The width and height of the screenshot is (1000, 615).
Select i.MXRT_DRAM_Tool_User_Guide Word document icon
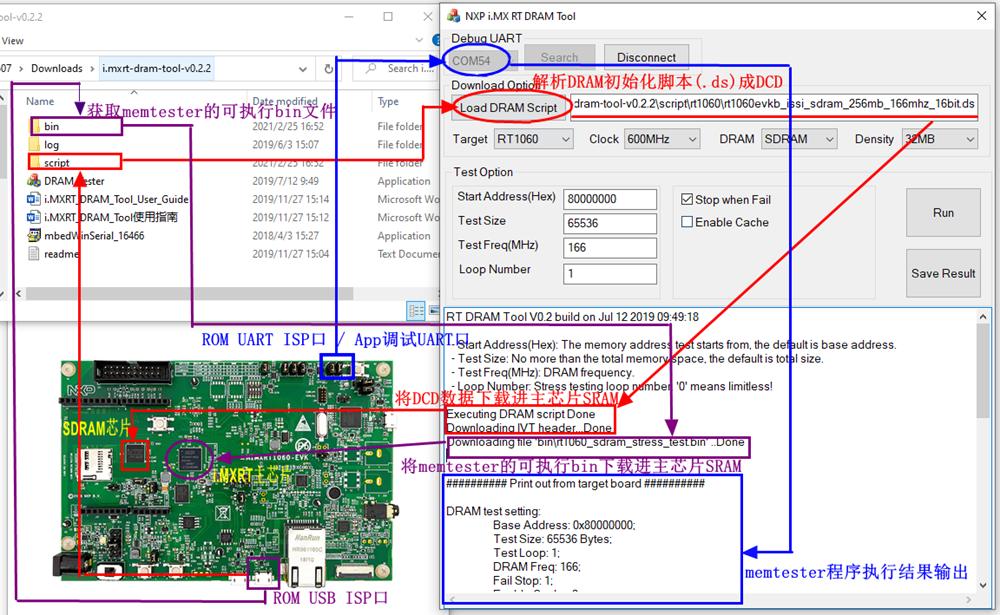(x=34, y=199)
